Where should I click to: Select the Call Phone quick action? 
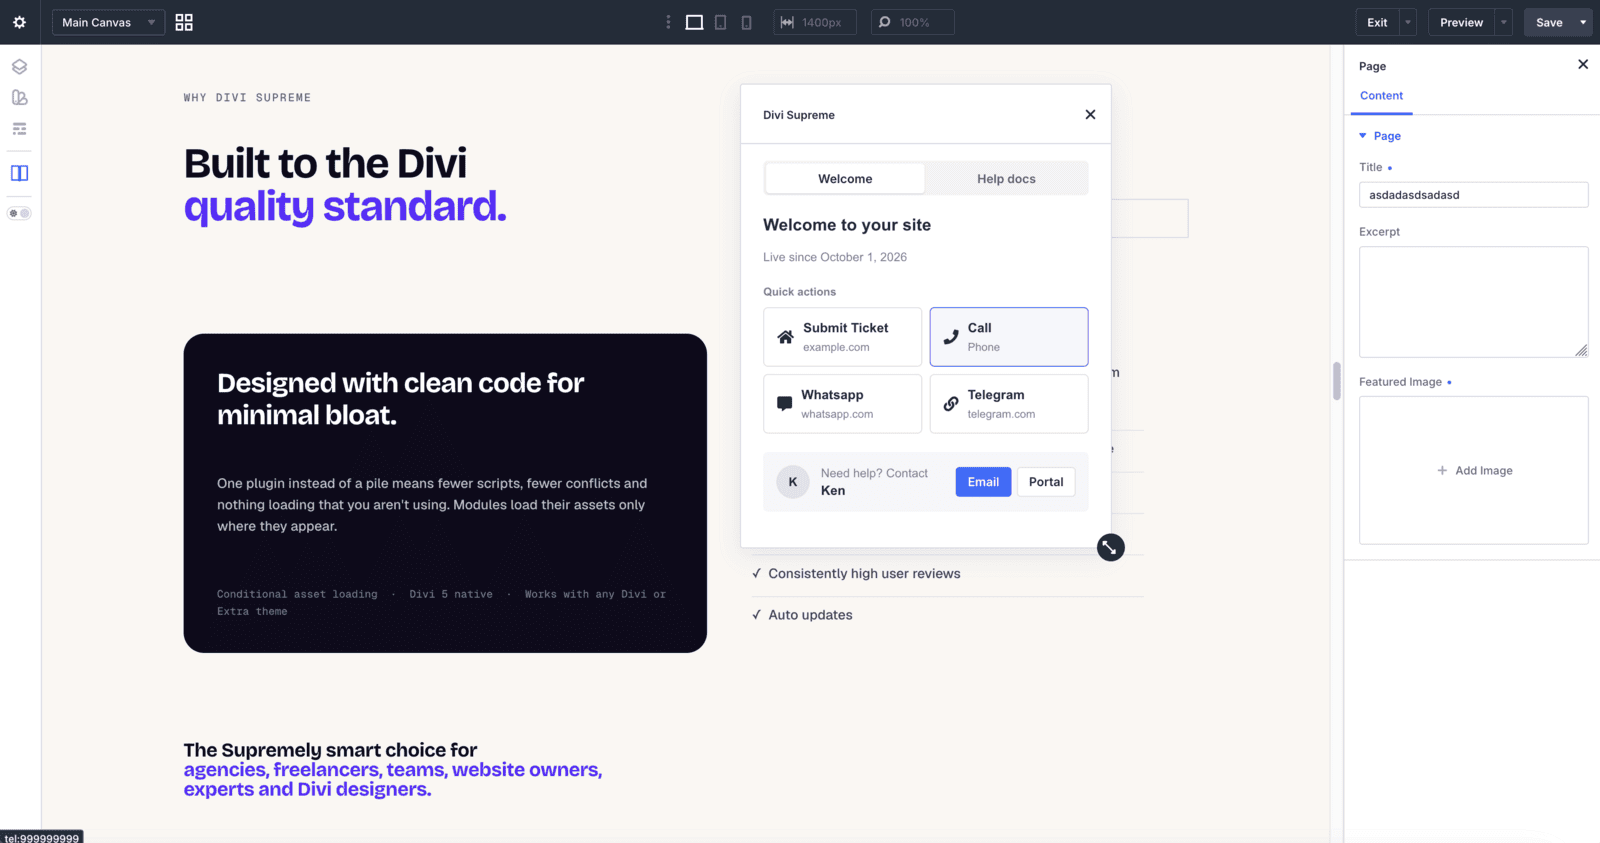click(x=1009, y=337)
